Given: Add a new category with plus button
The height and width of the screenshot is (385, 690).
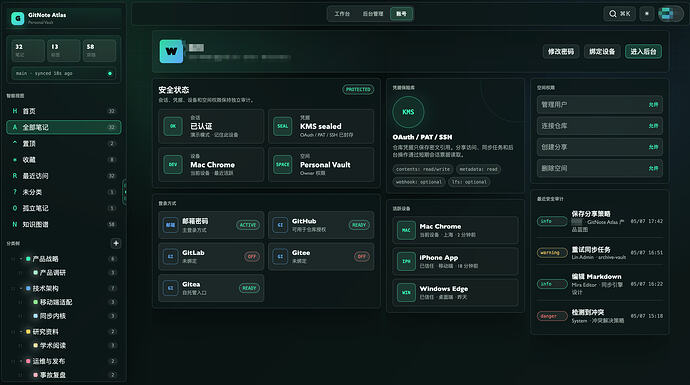Looking at the screenshot, I should 116,243.
